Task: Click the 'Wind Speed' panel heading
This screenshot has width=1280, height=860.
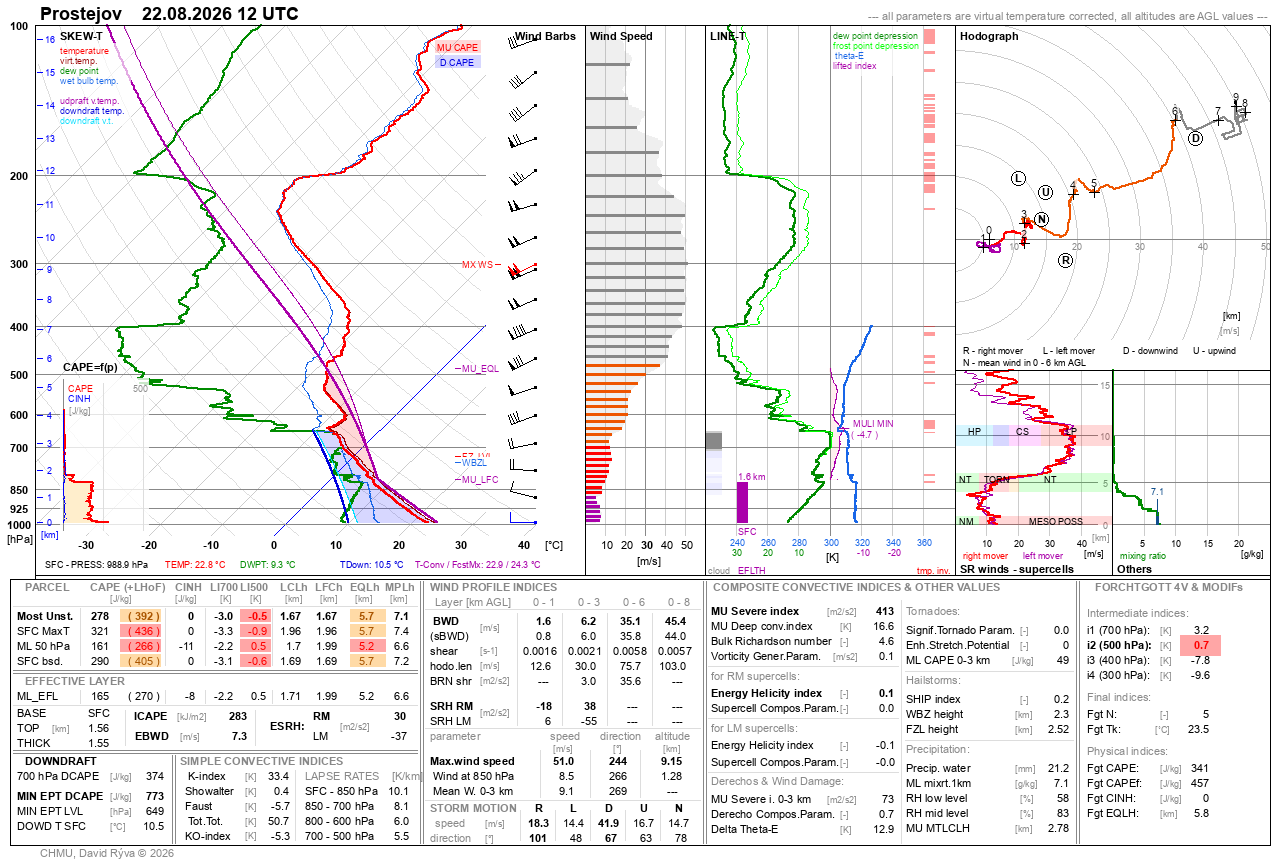Action: click(x=621, y=37)
